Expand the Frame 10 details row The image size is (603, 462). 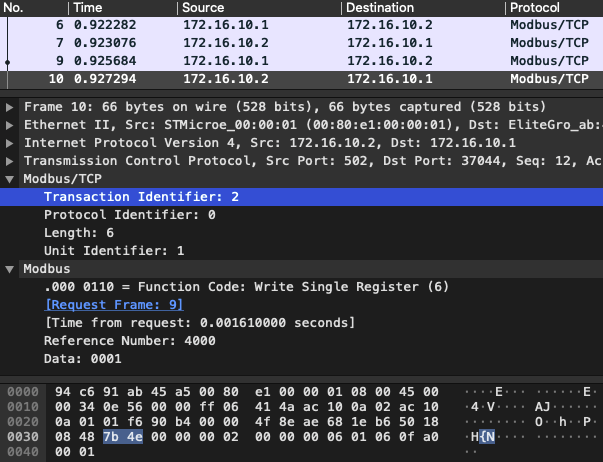pos(10,107)
